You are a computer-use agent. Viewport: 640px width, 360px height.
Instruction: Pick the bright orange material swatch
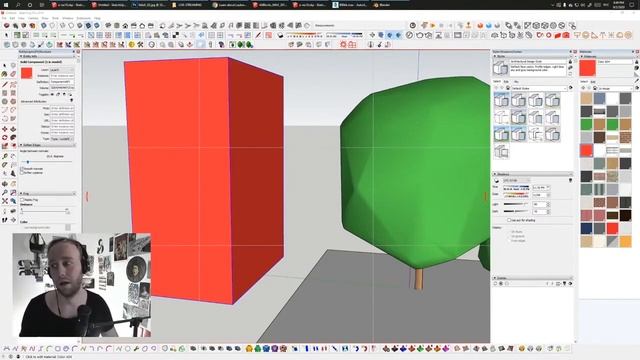[x=625, y=241]
